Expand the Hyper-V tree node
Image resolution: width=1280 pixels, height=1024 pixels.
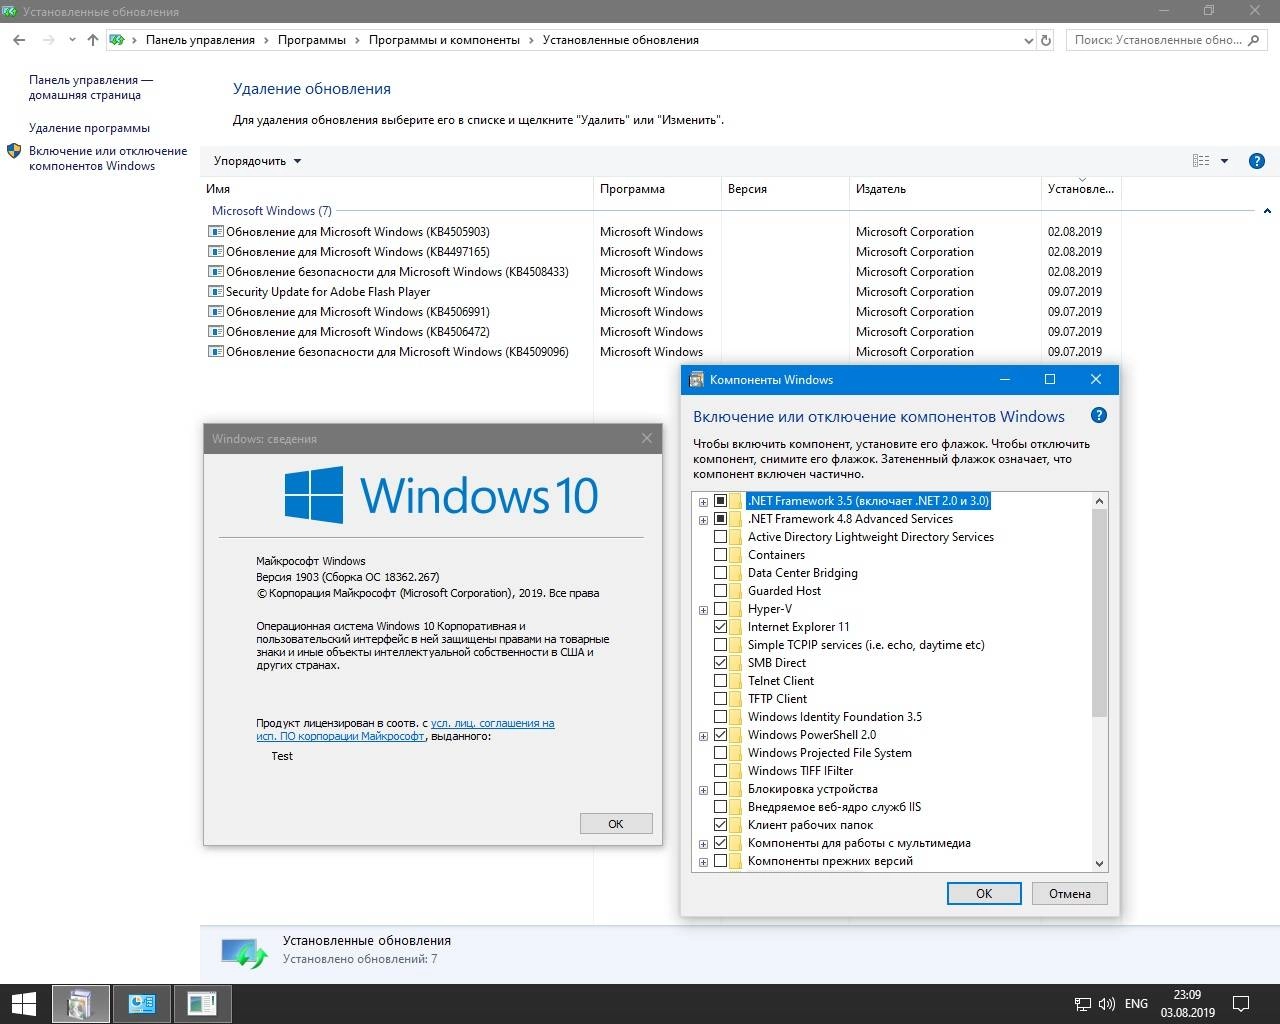pyautogui.click(x=703, y=610)
